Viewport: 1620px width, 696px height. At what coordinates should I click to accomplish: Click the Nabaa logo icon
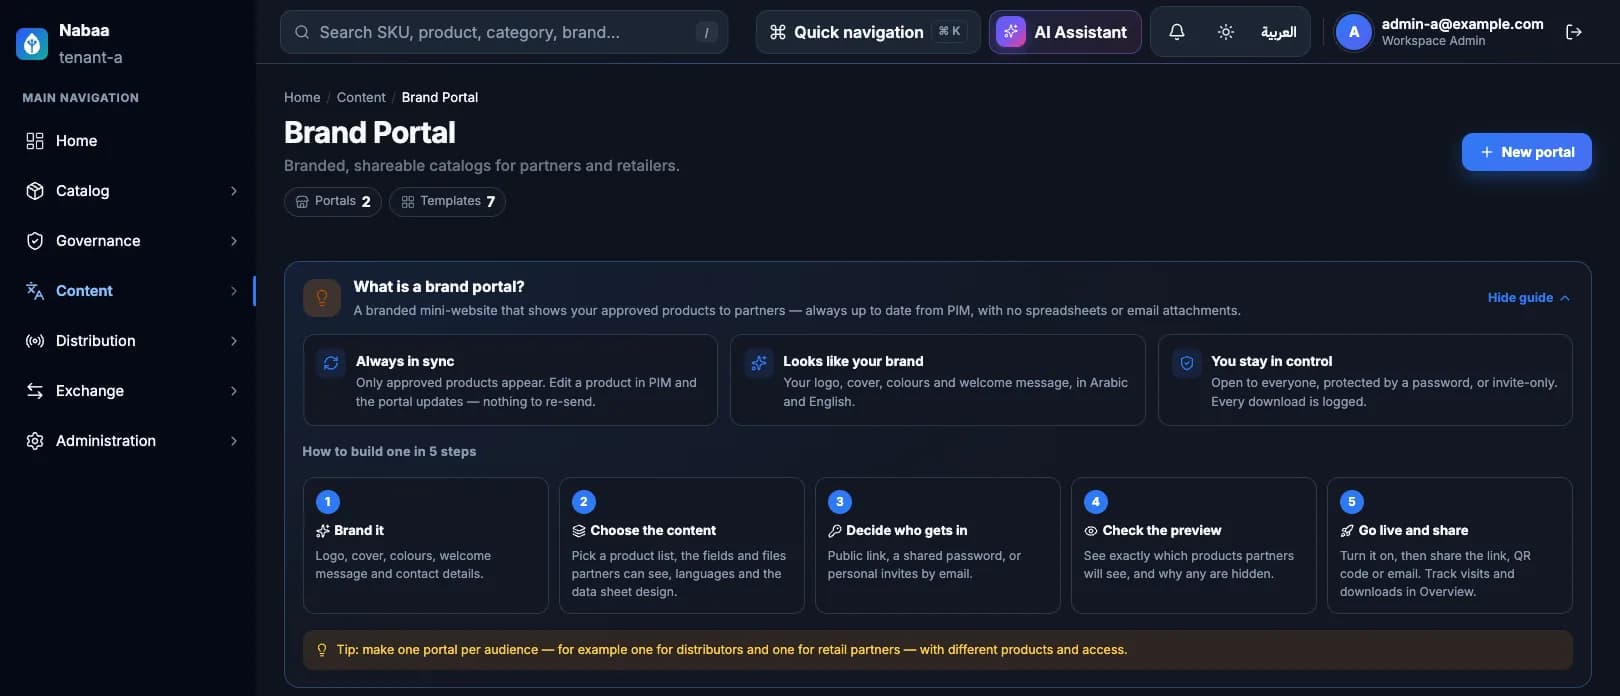[32, 44]
